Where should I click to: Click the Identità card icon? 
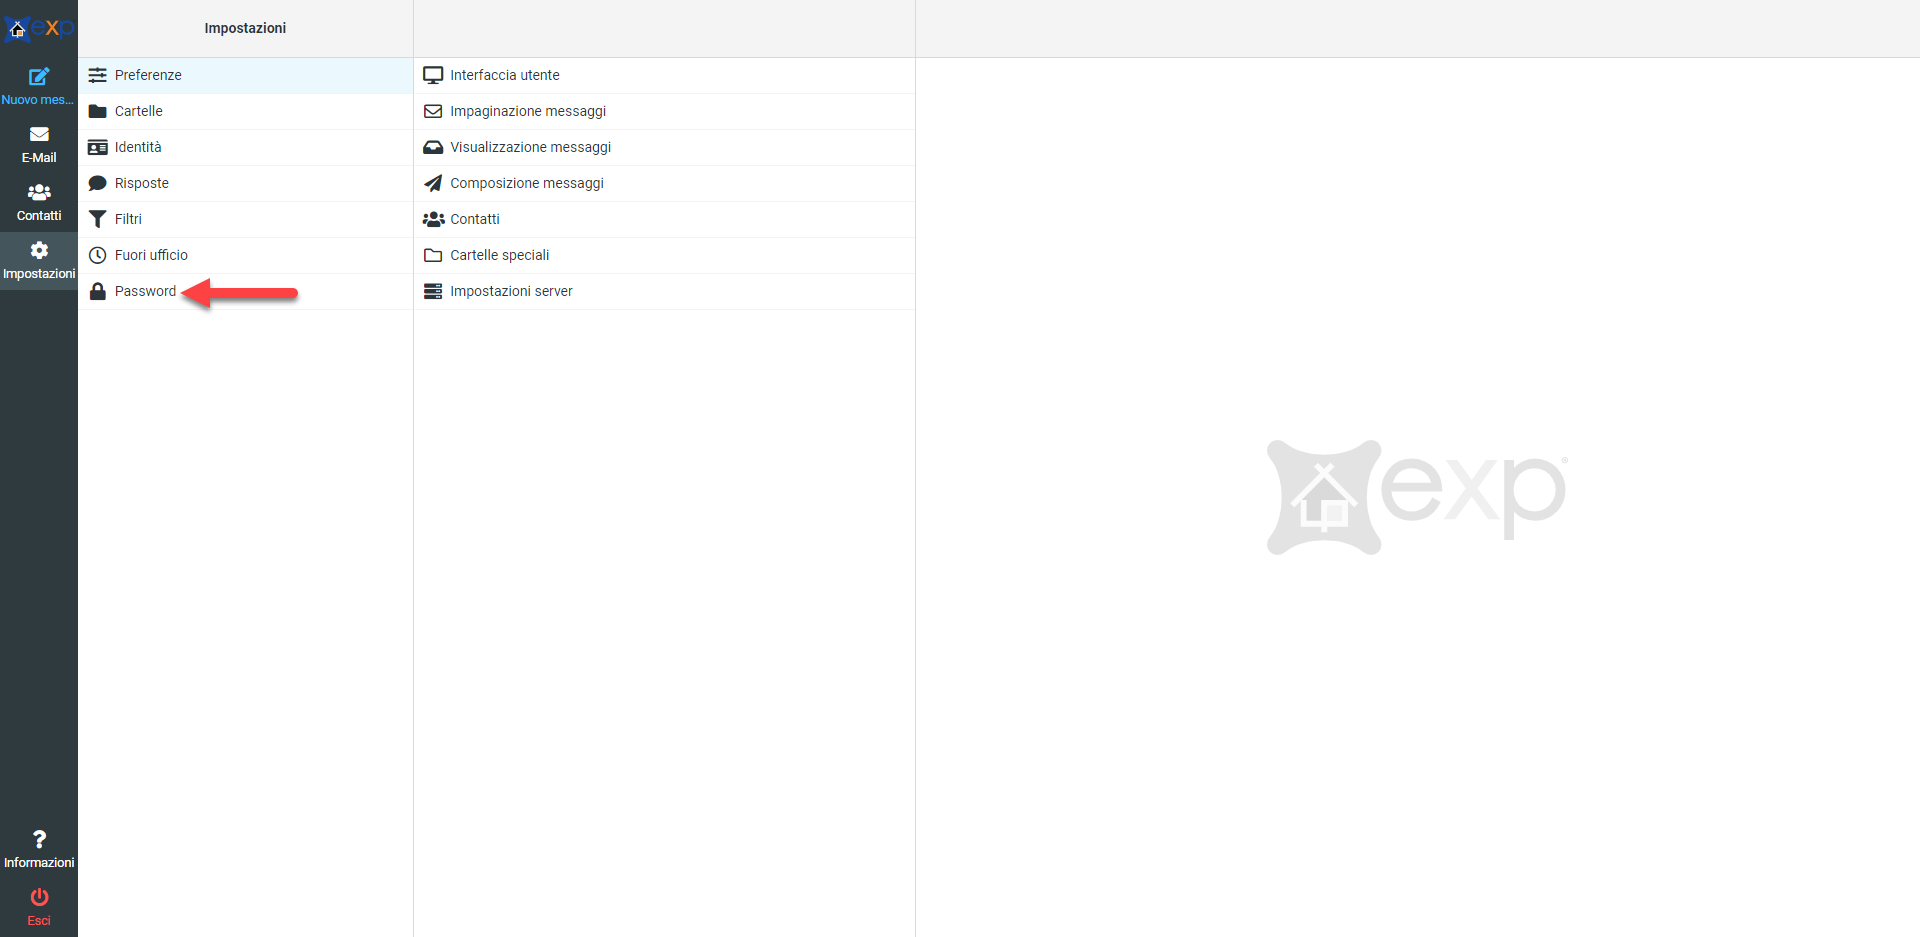97,147
